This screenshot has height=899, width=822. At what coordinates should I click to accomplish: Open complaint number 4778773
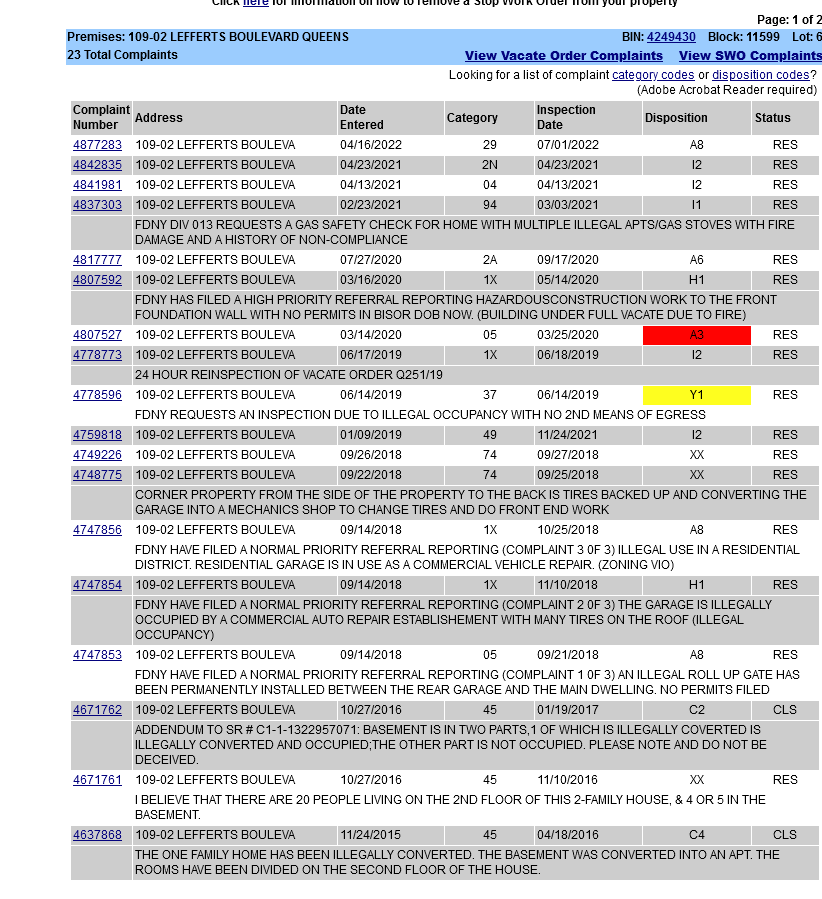pos(97,355)
